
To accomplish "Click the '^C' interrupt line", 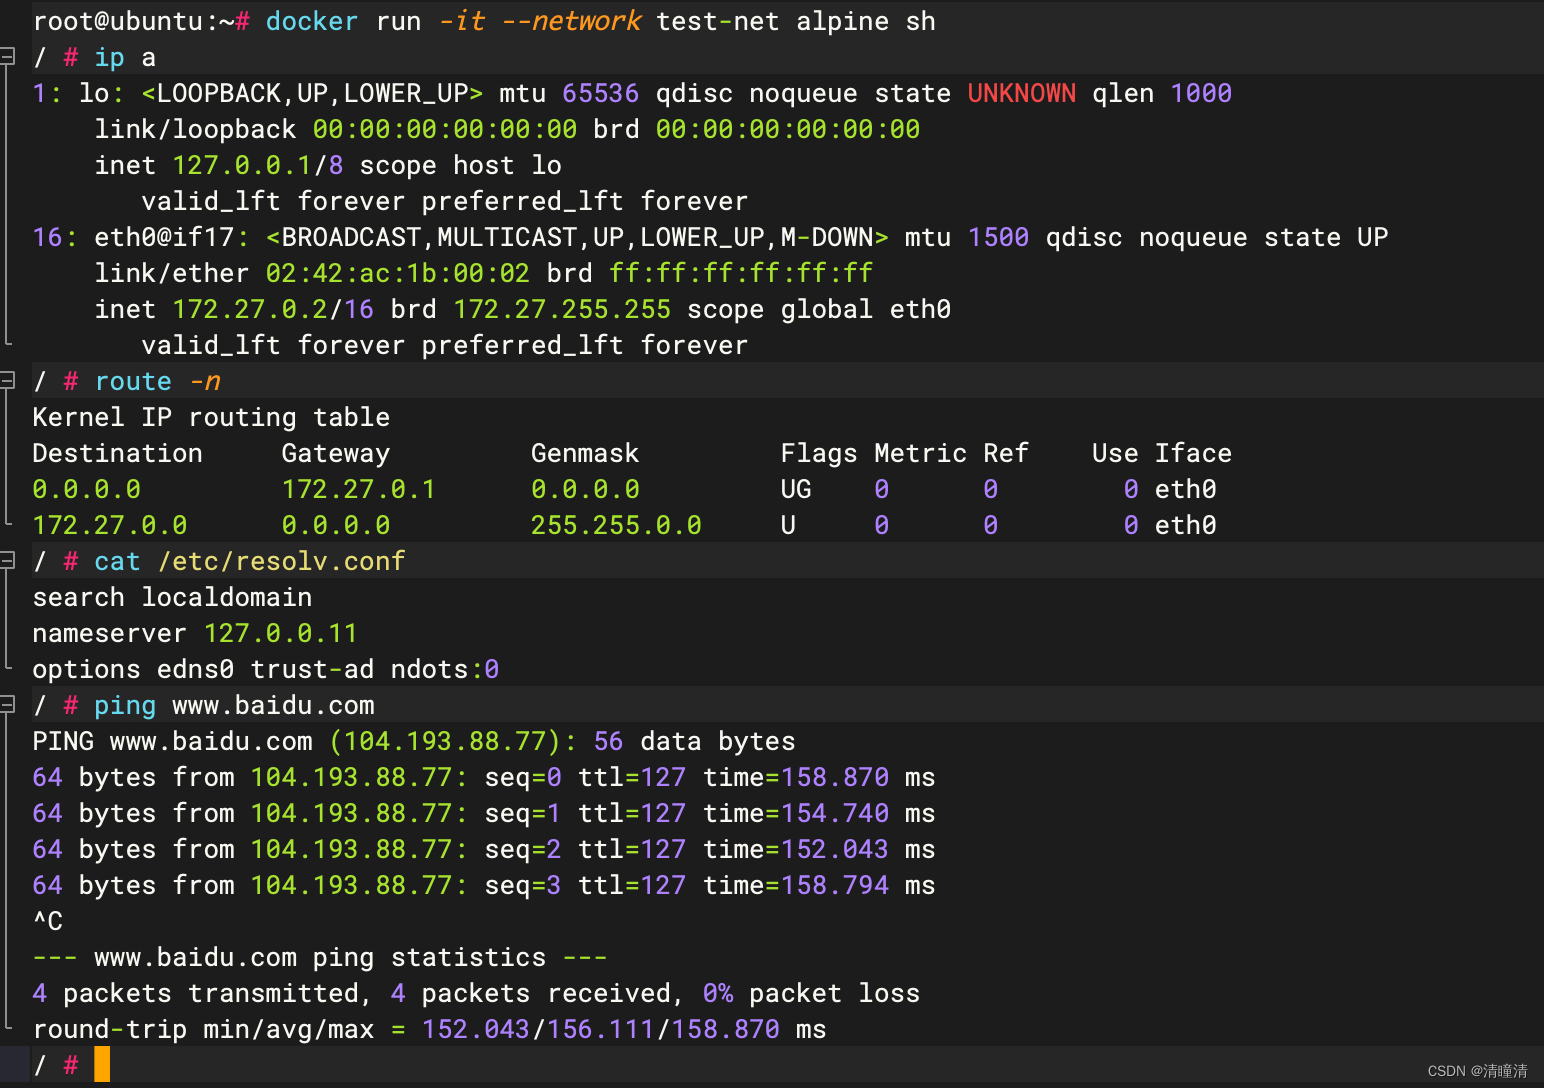I will (47, 921).
